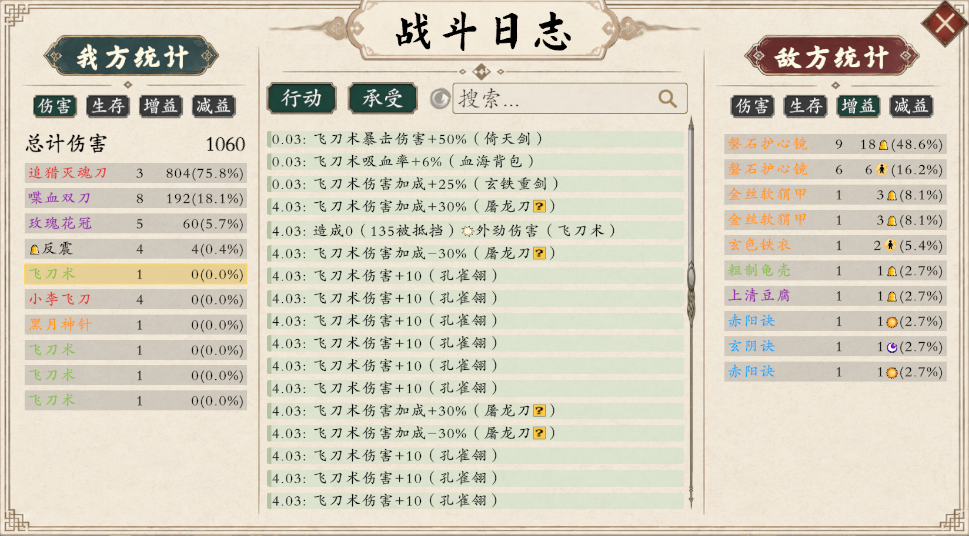Focus the 搜索 search field
This screenshot has height=536, width=969.
pos(570,98)
